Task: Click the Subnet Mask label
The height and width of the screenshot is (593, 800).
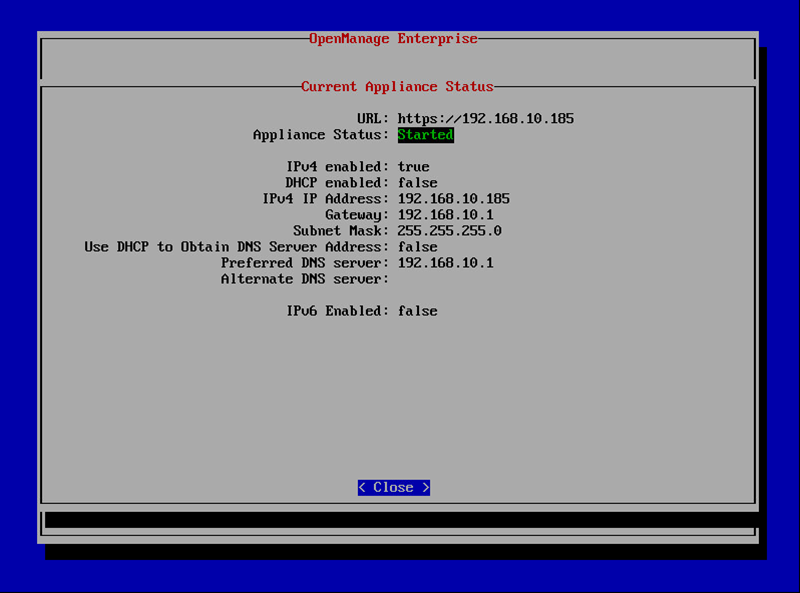Action: click(341, 231)
